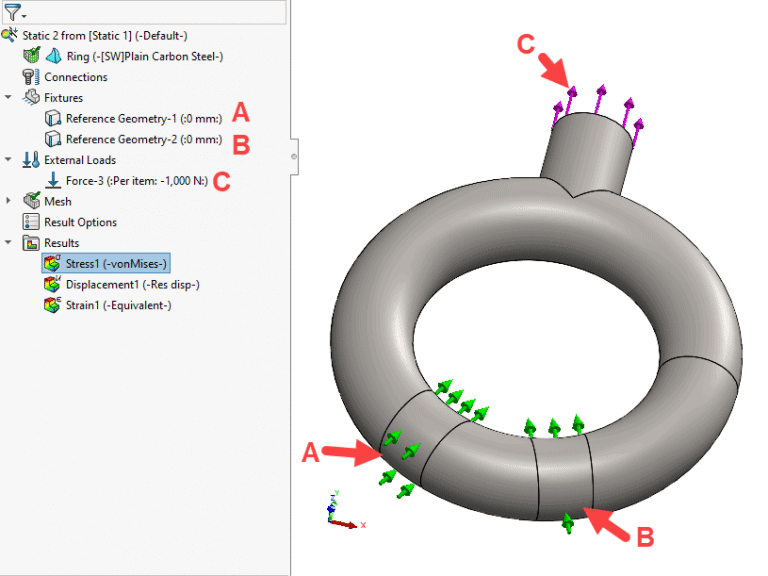The width and height of the screenshot is (768, 576).
Task: Collapse the Results folder node
Action: pyautogui.click(x=9, y=243)
